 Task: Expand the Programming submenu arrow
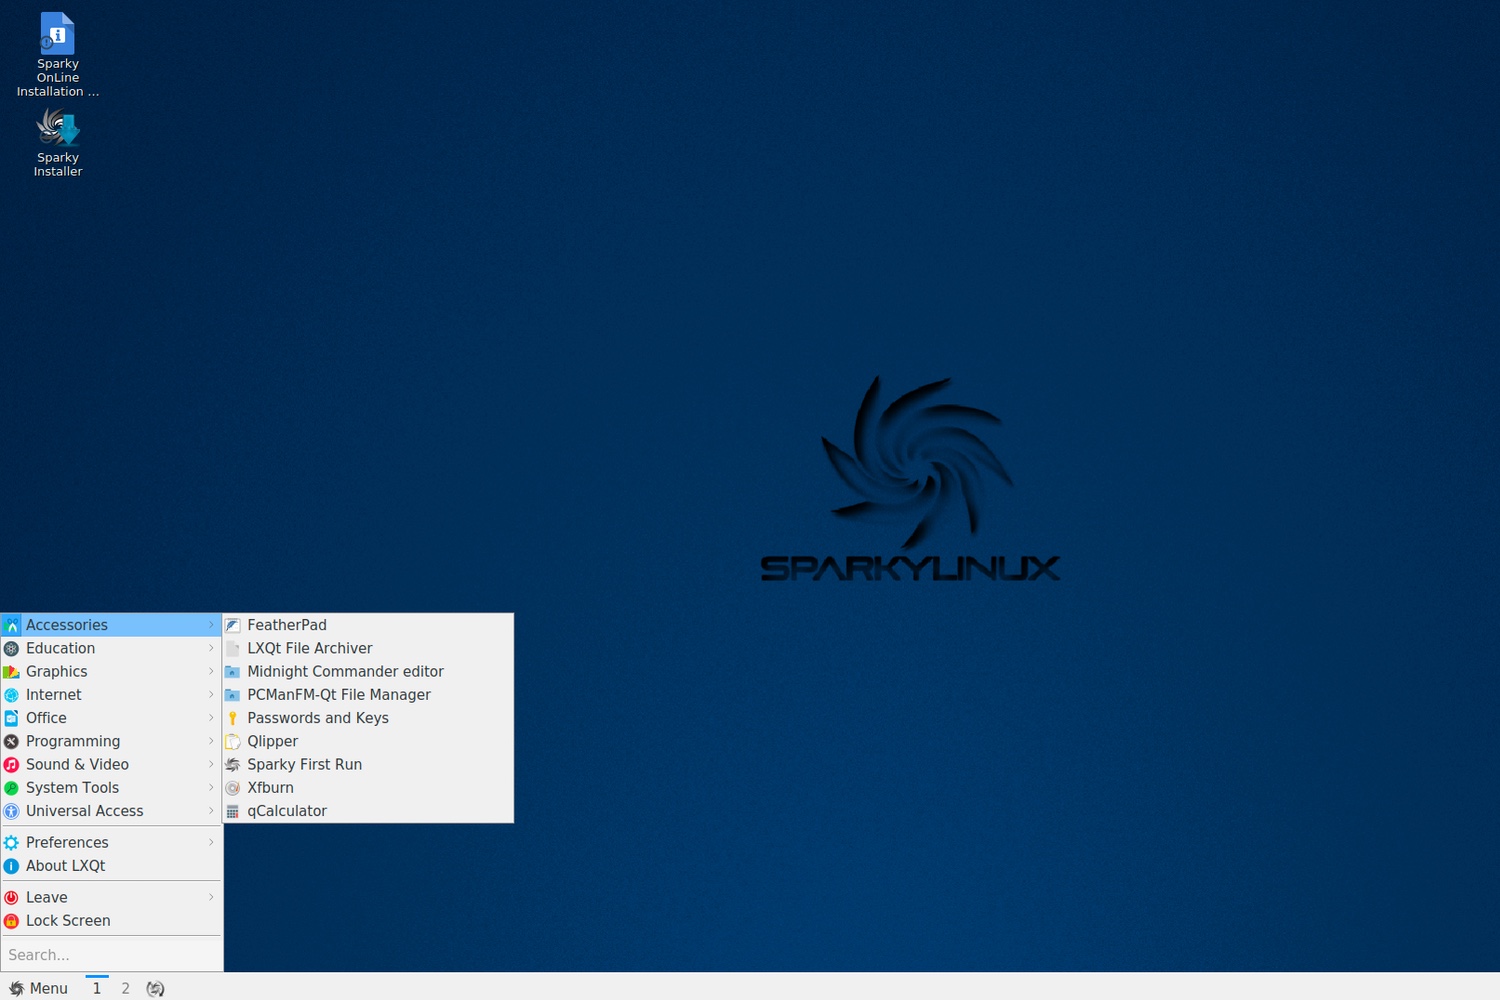click(x=211, y=741)
